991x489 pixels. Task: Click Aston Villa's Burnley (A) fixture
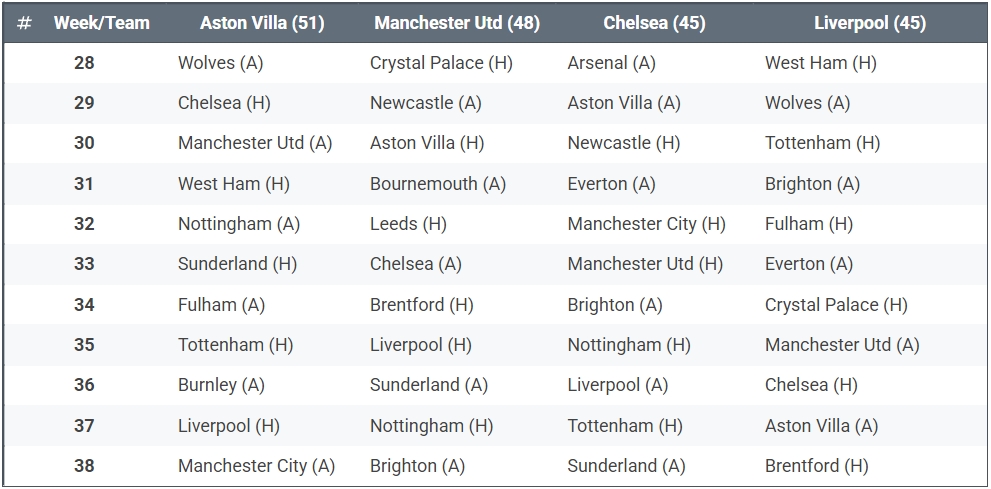point(221,385)
